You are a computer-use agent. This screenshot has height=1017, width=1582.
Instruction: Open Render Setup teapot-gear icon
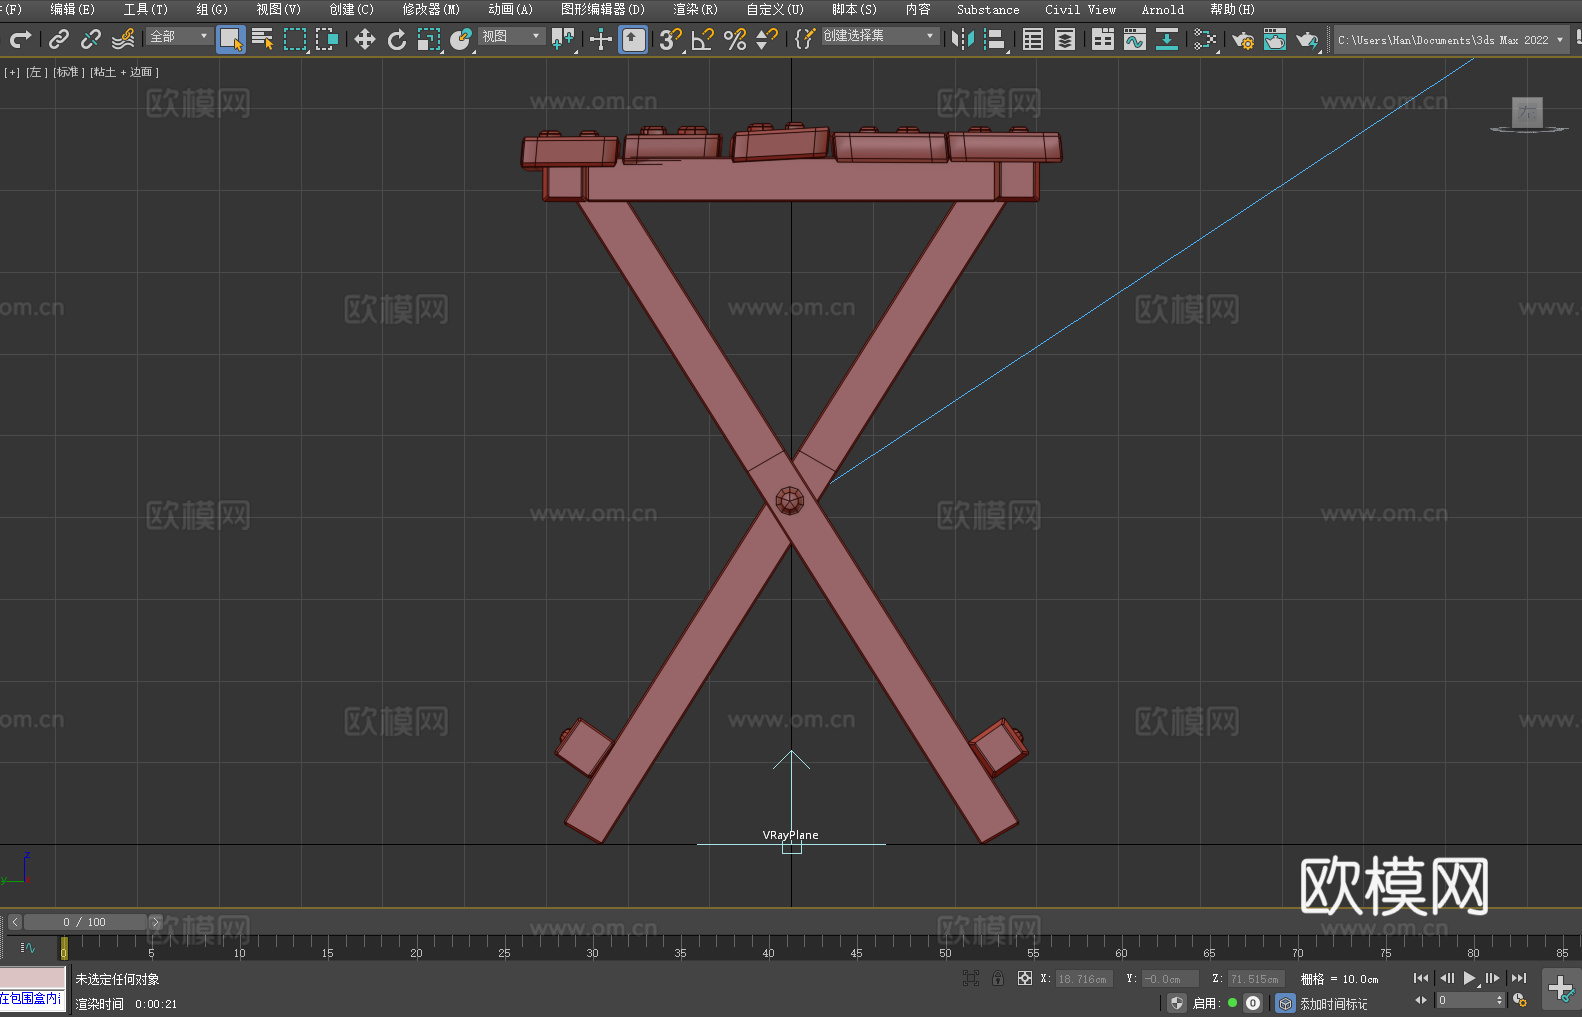[x=1243, y=39]
